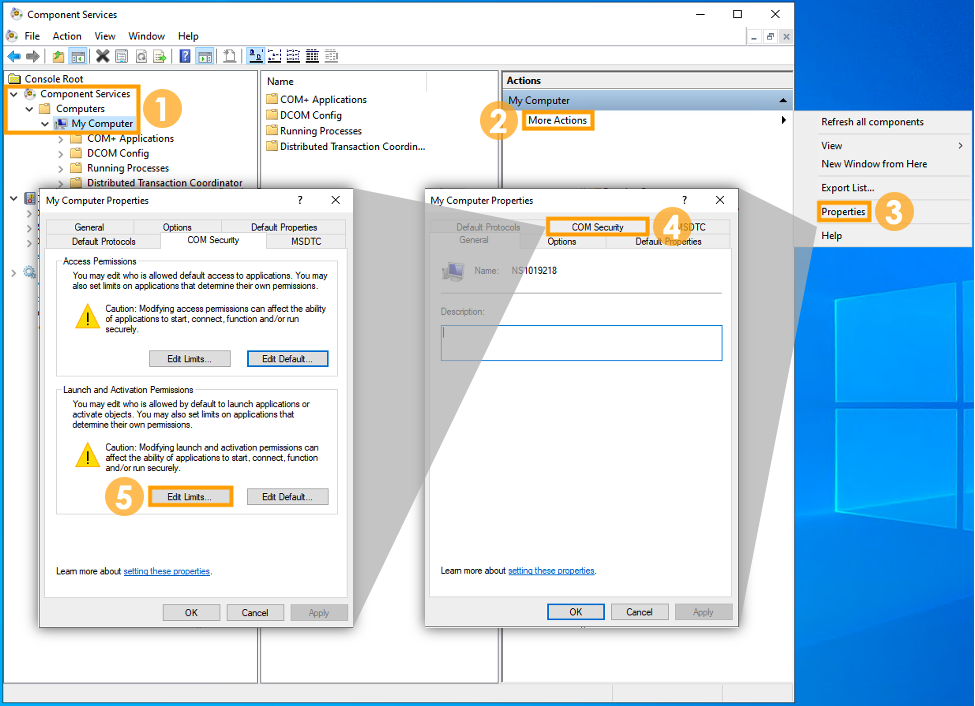Click Edit Default under Access Permissions

pos(287,359)
